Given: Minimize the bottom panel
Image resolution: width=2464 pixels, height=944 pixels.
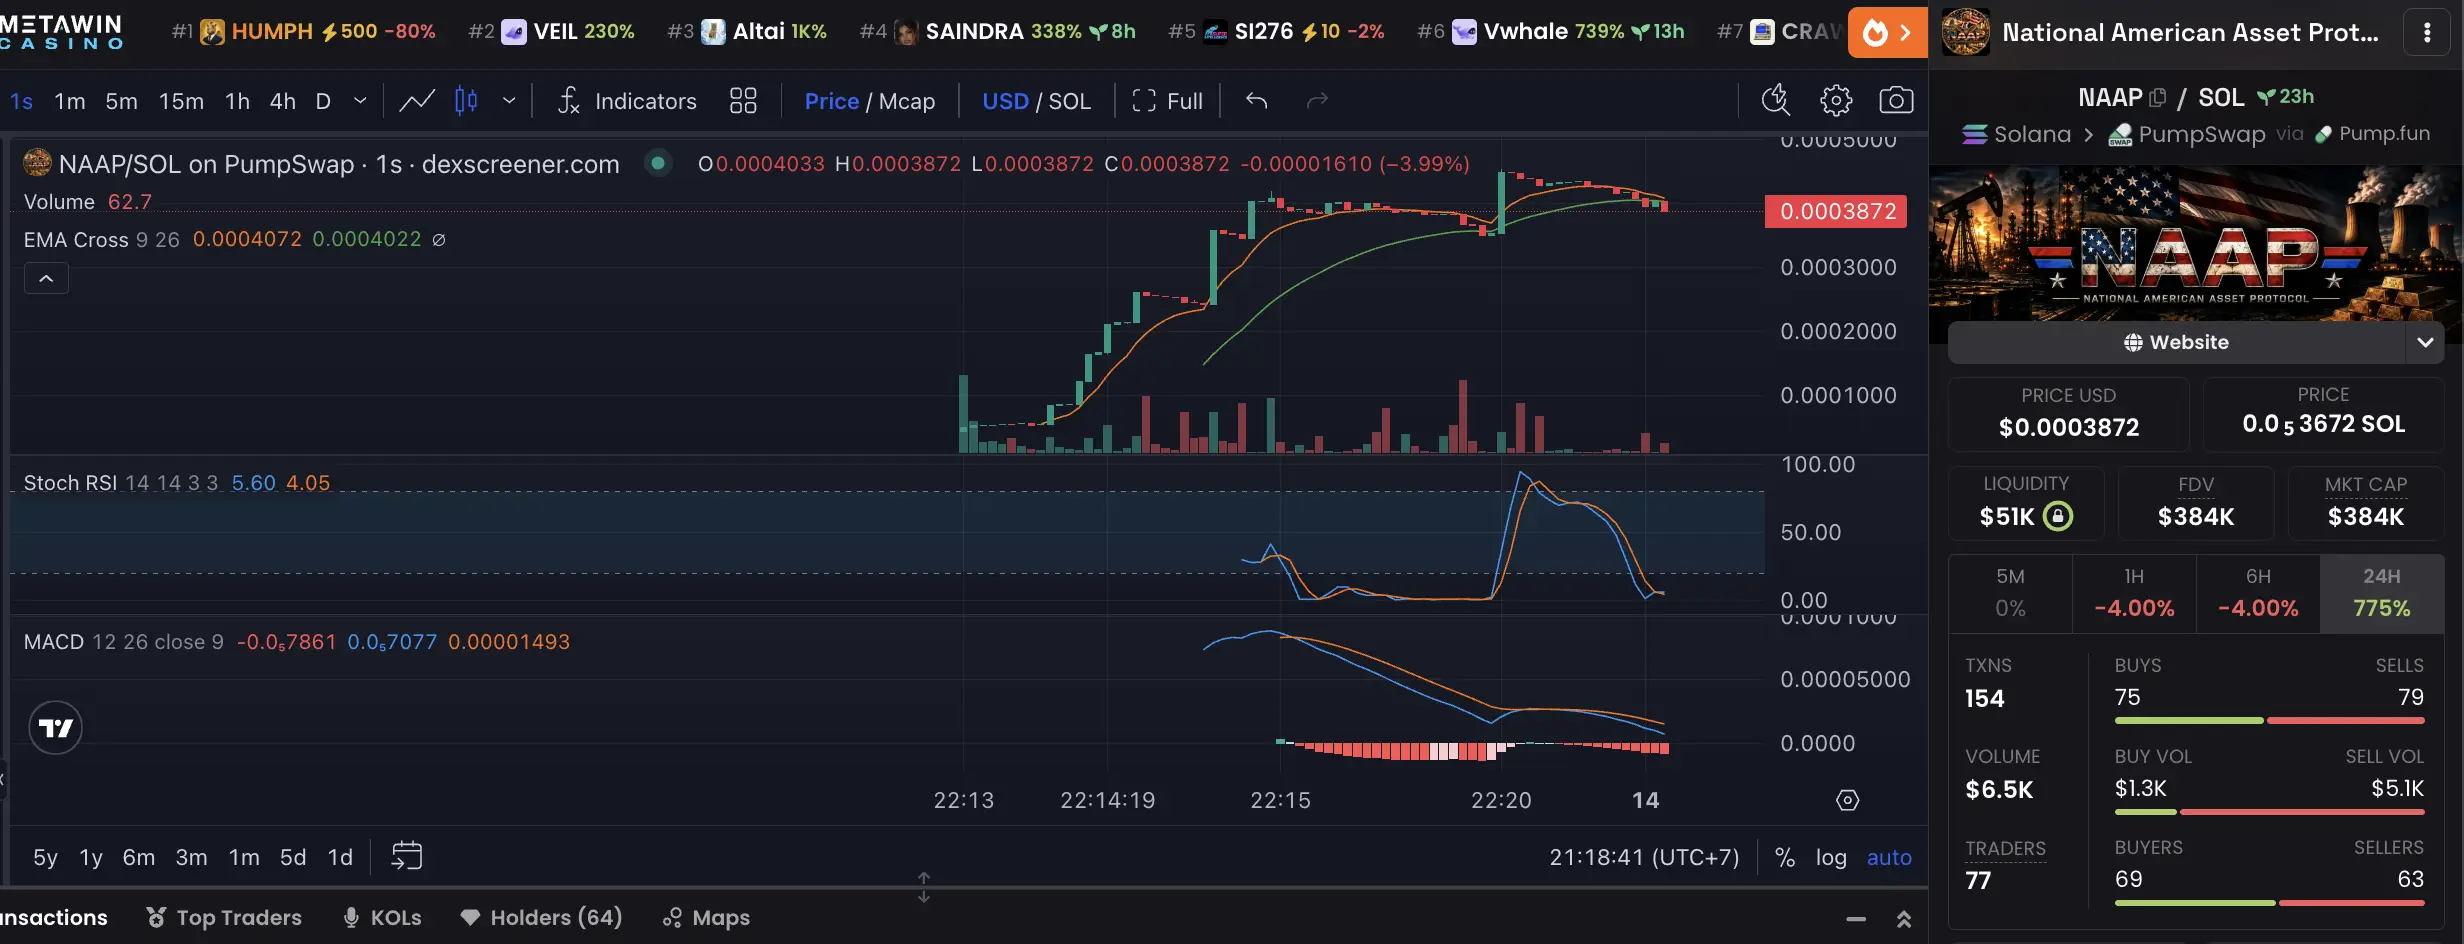Looking at the screenshot, I should click(1856, 918).
